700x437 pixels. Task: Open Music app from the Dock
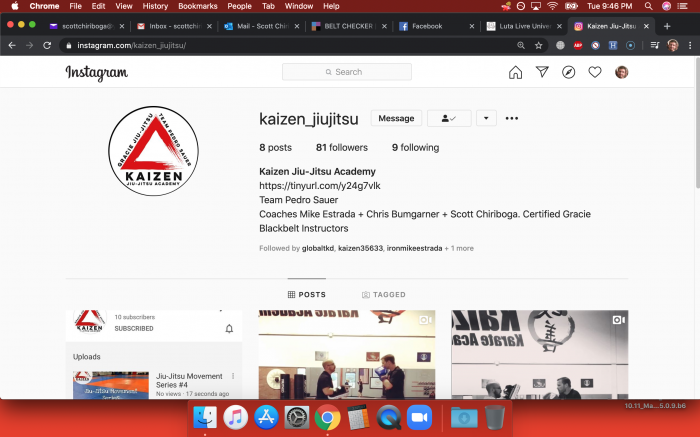[235, 417]
